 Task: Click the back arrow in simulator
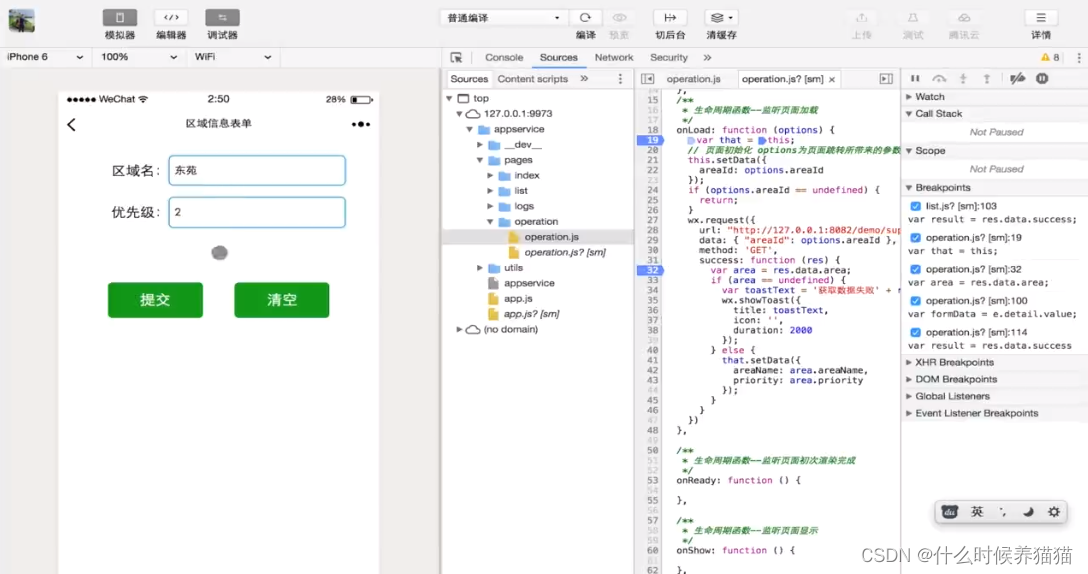click(71, 124)
